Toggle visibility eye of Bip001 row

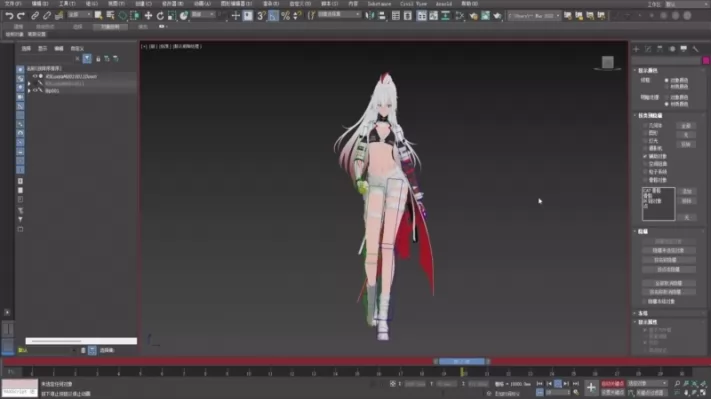(35, 91)
